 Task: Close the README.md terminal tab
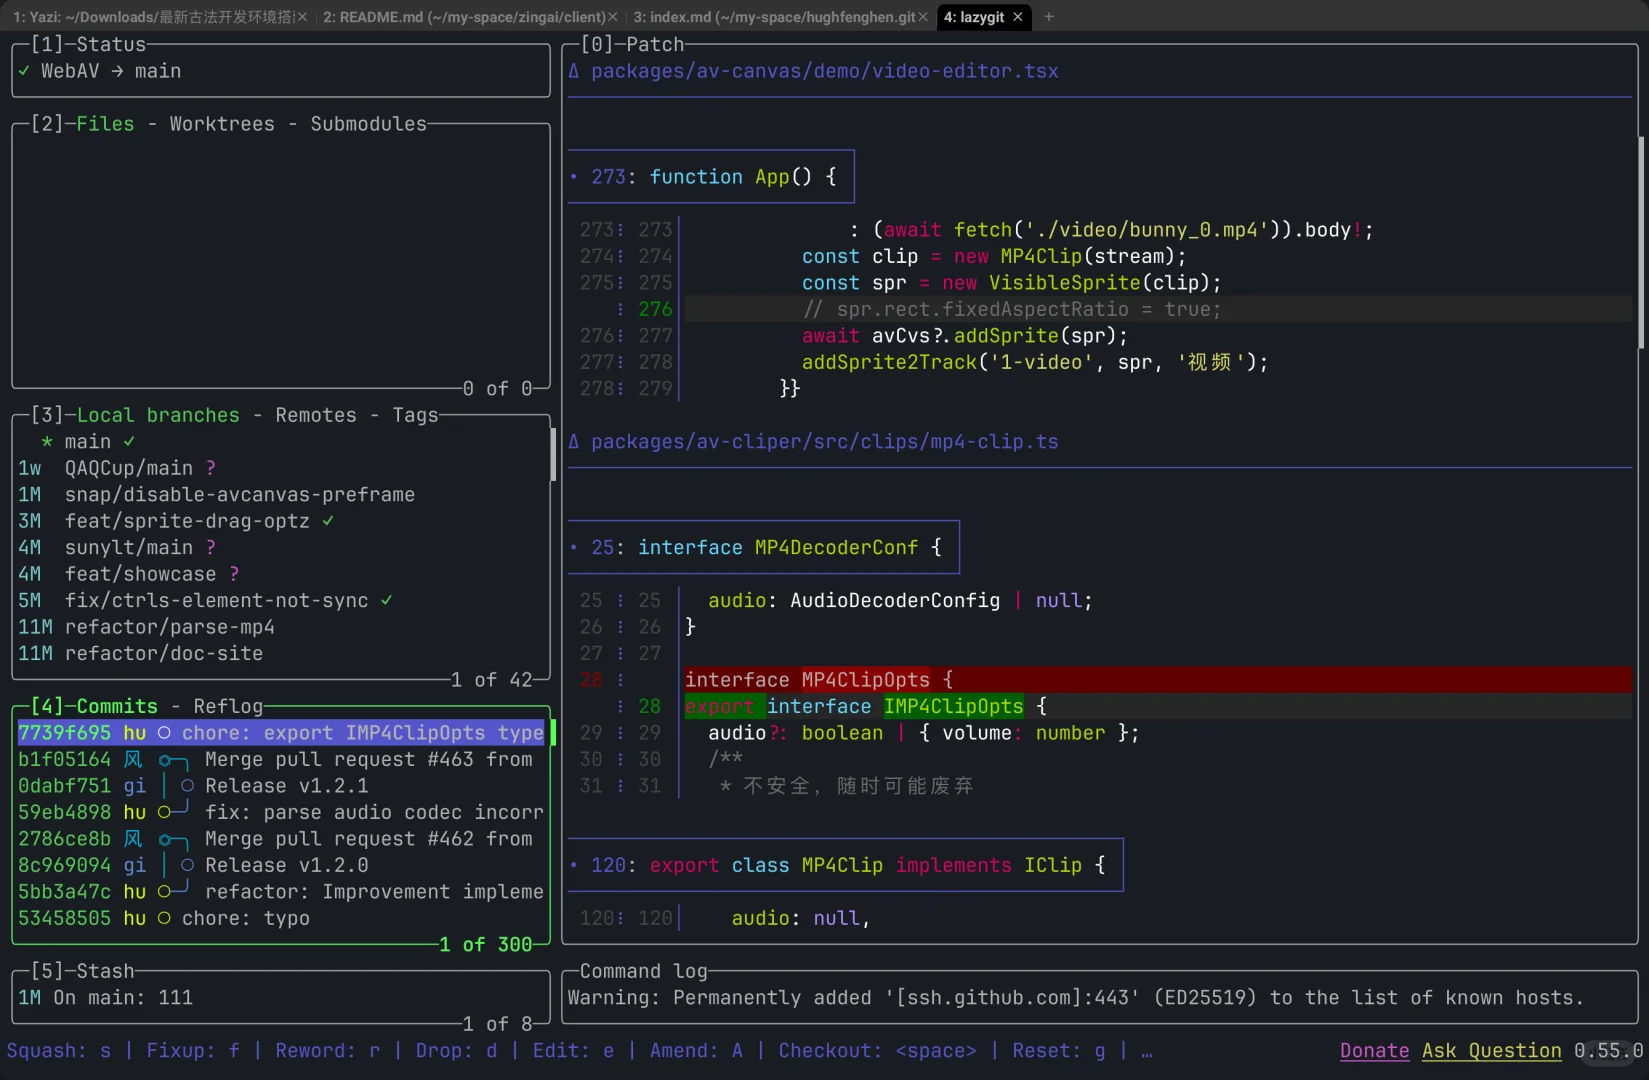click(x=613, y=17)
